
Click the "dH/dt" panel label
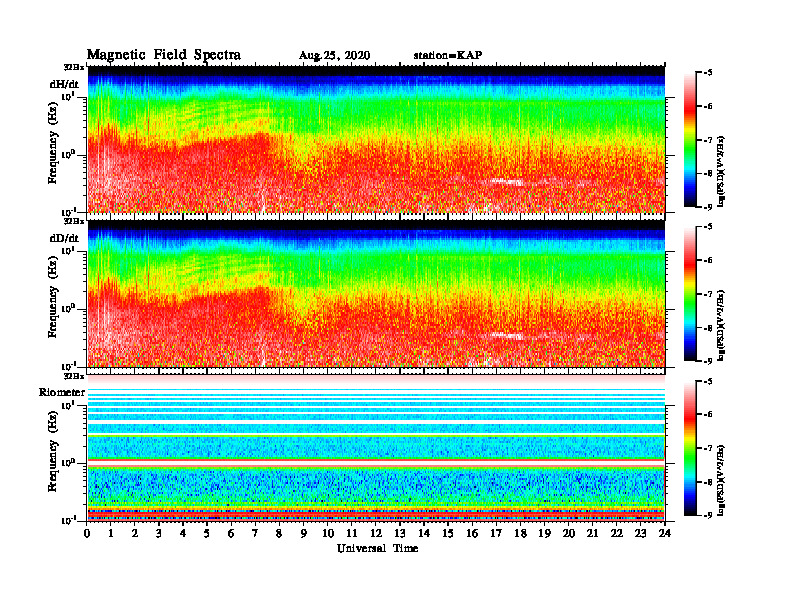pyautogui.click(x=64, y=84)
